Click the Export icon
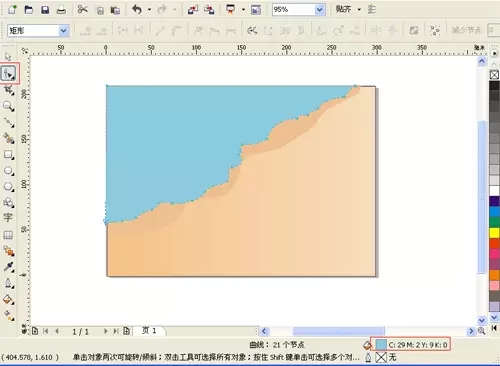Image resolution: width=500 pixels, height=366 pixels. click(x=209, y=10)
